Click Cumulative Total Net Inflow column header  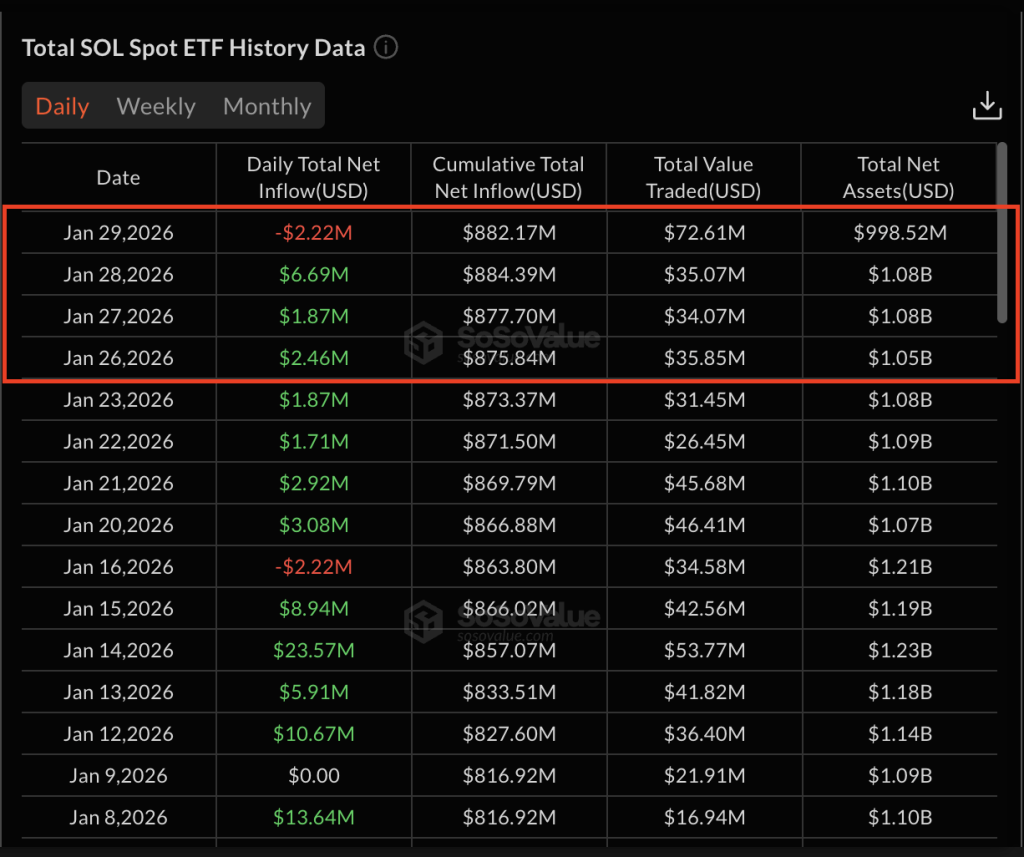click(508, 177)
